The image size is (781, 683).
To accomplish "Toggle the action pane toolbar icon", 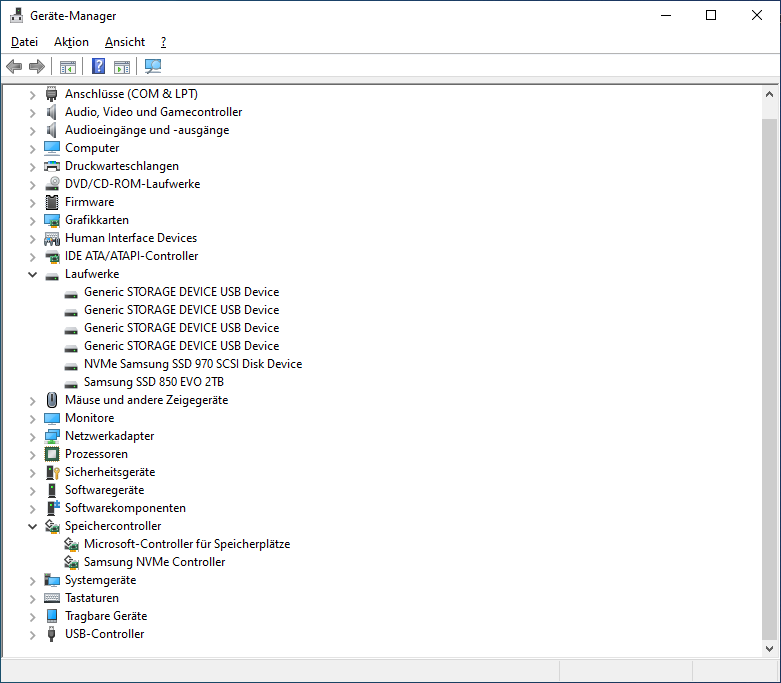I will (122, 66).
